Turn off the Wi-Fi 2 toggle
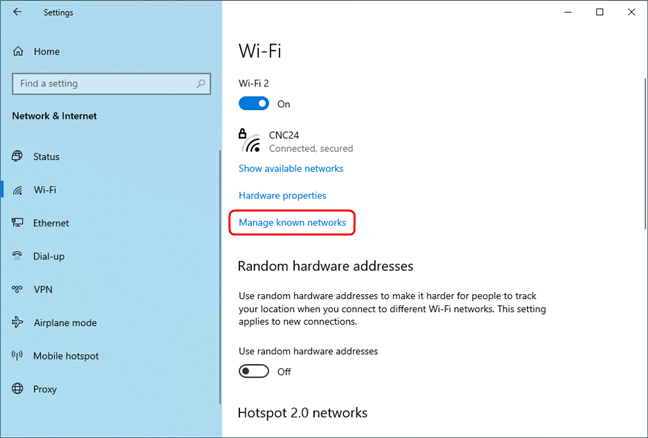This screenshot has width=648, height=438. click(x=254, y=104)
